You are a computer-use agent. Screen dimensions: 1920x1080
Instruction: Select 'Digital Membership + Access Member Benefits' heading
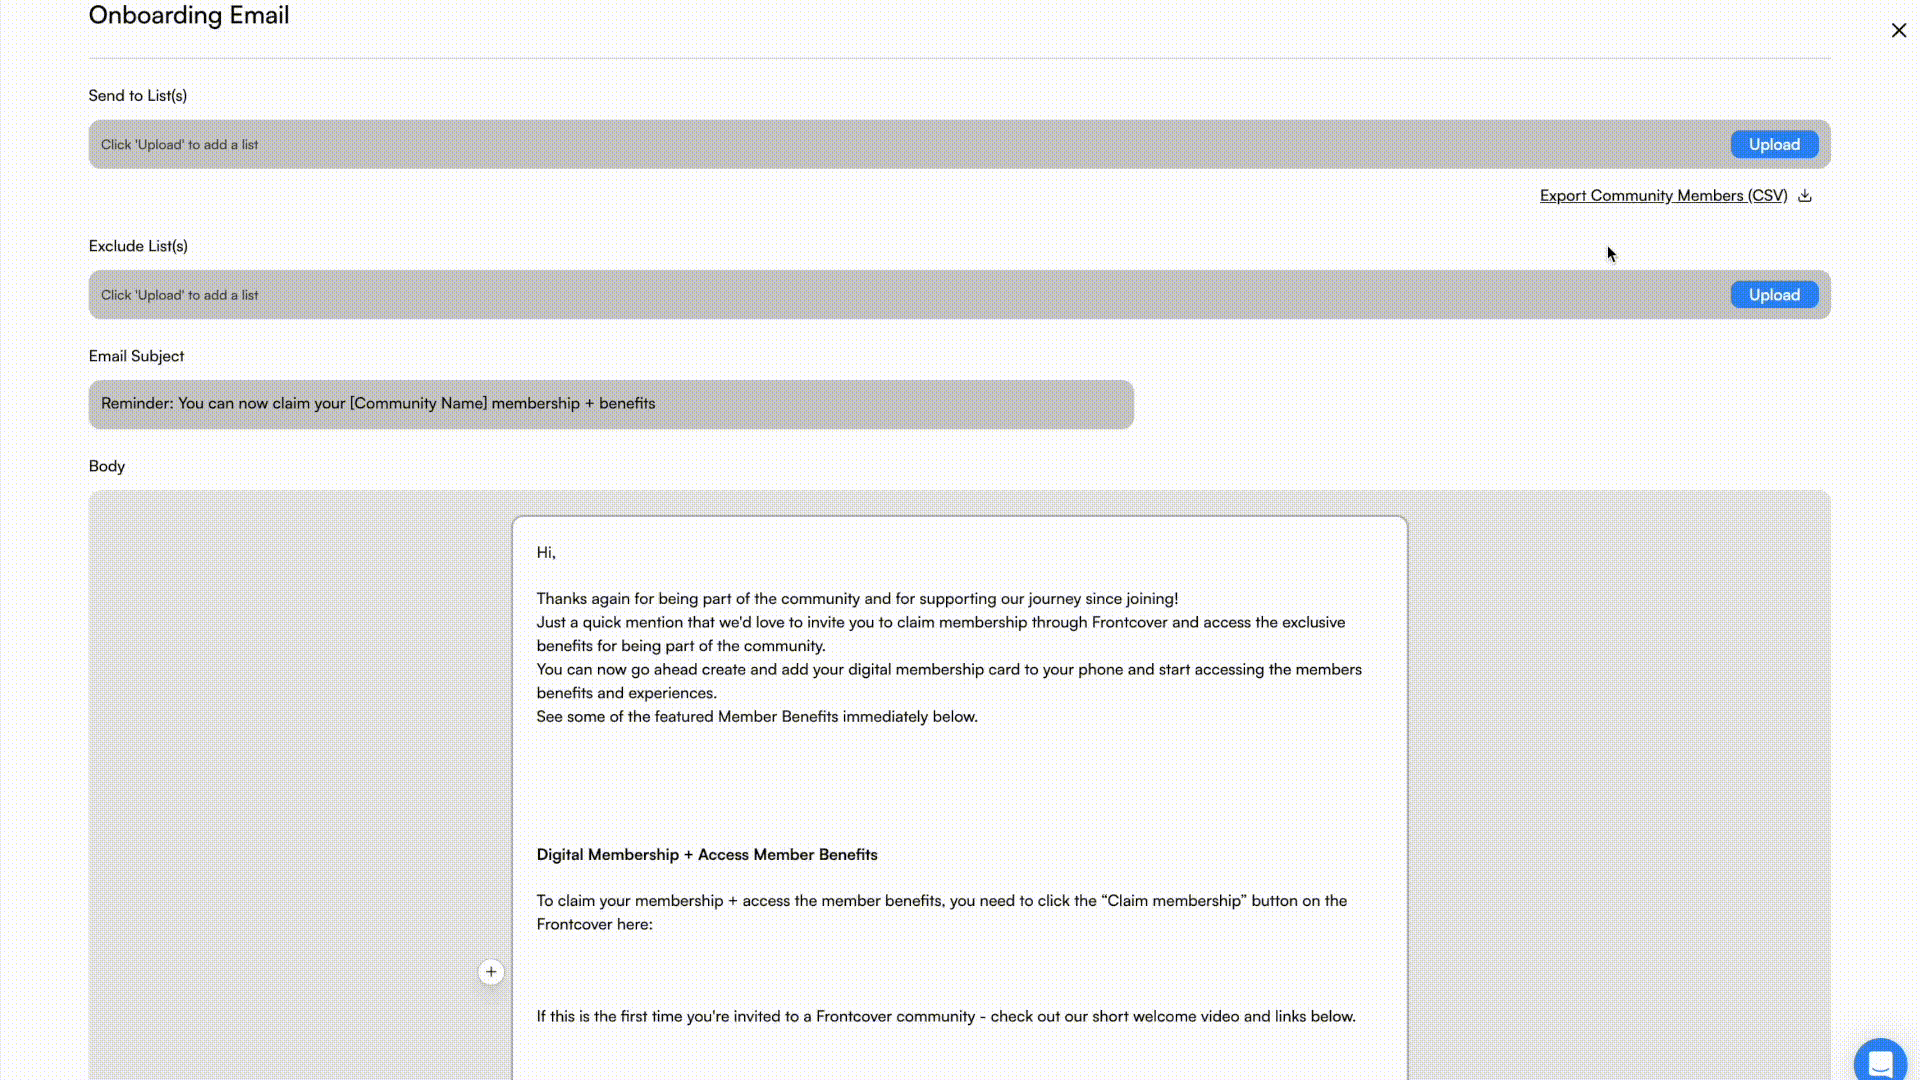(x=707, y=855)
